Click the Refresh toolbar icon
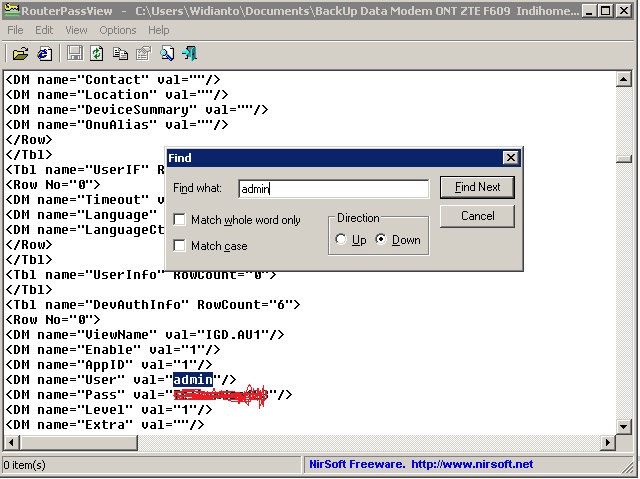Image resolution: width=640 pixels, height=479 pixels. 97,53
